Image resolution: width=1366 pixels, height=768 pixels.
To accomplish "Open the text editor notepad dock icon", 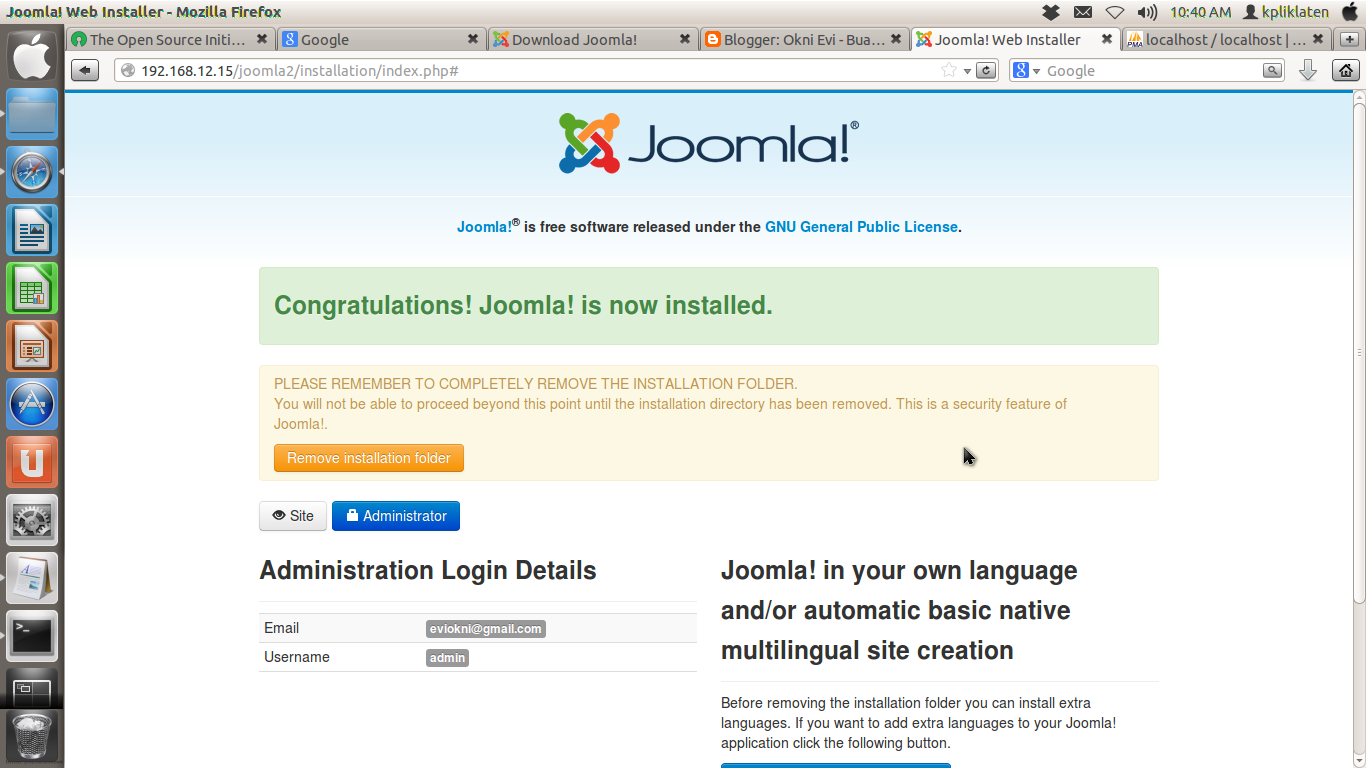I will (x=33, y=578).
